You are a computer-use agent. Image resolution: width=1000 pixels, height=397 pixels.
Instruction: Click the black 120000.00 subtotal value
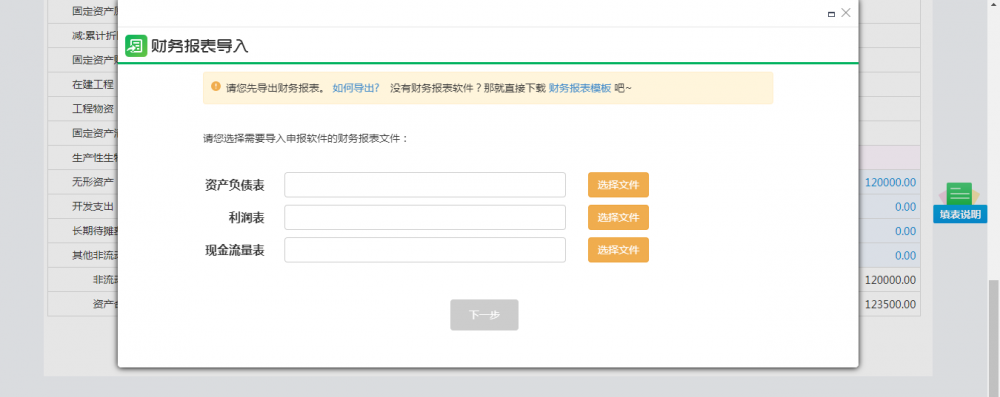point(890,280)
